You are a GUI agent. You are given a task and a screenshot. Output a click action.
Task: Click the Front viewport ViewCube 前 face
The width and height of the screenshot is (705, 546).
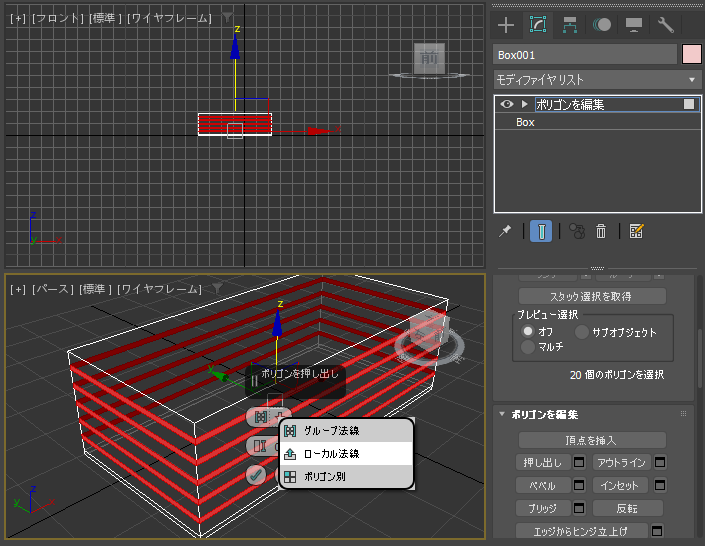click(429, 58)
